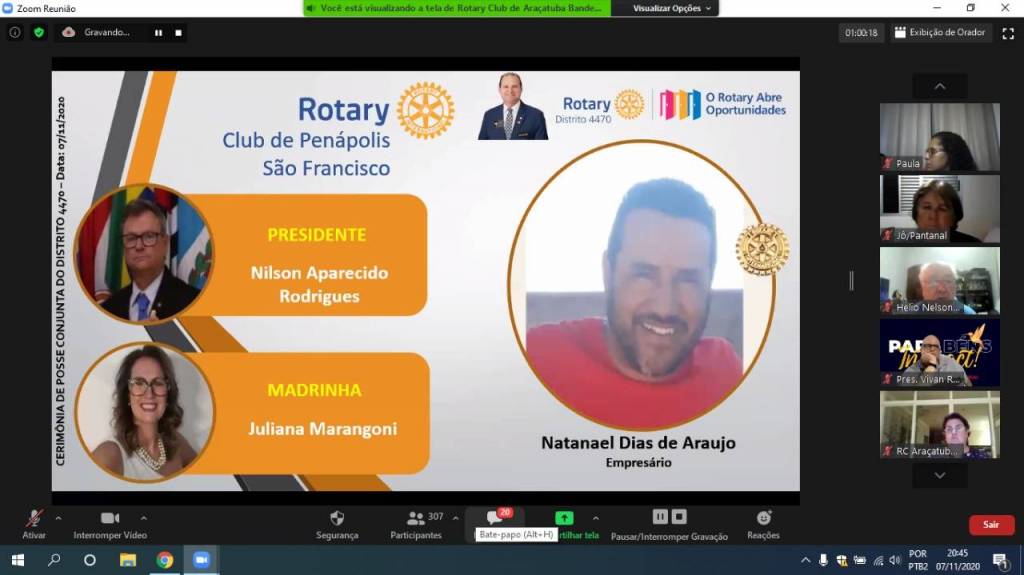Click the green Compartilhar tela icon

tap(564, 518)
